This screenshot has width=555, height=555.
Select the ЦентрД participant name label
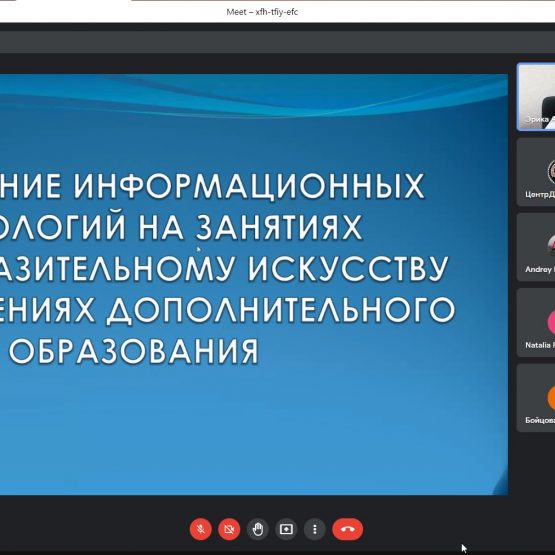(540, 195)
